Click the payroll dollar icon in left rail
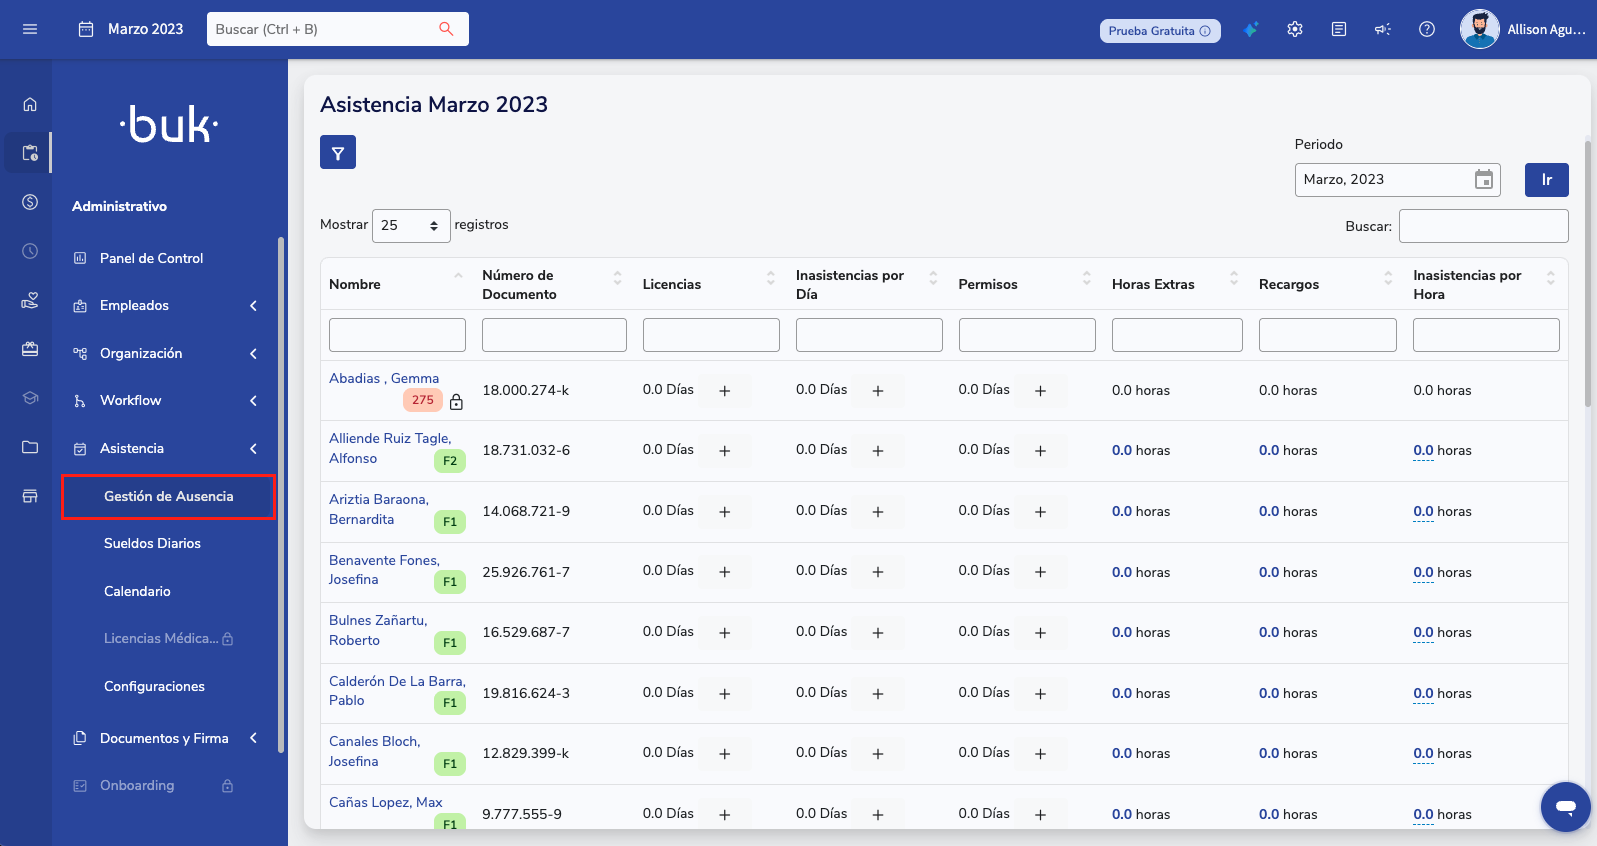 [x=30, y=202]
